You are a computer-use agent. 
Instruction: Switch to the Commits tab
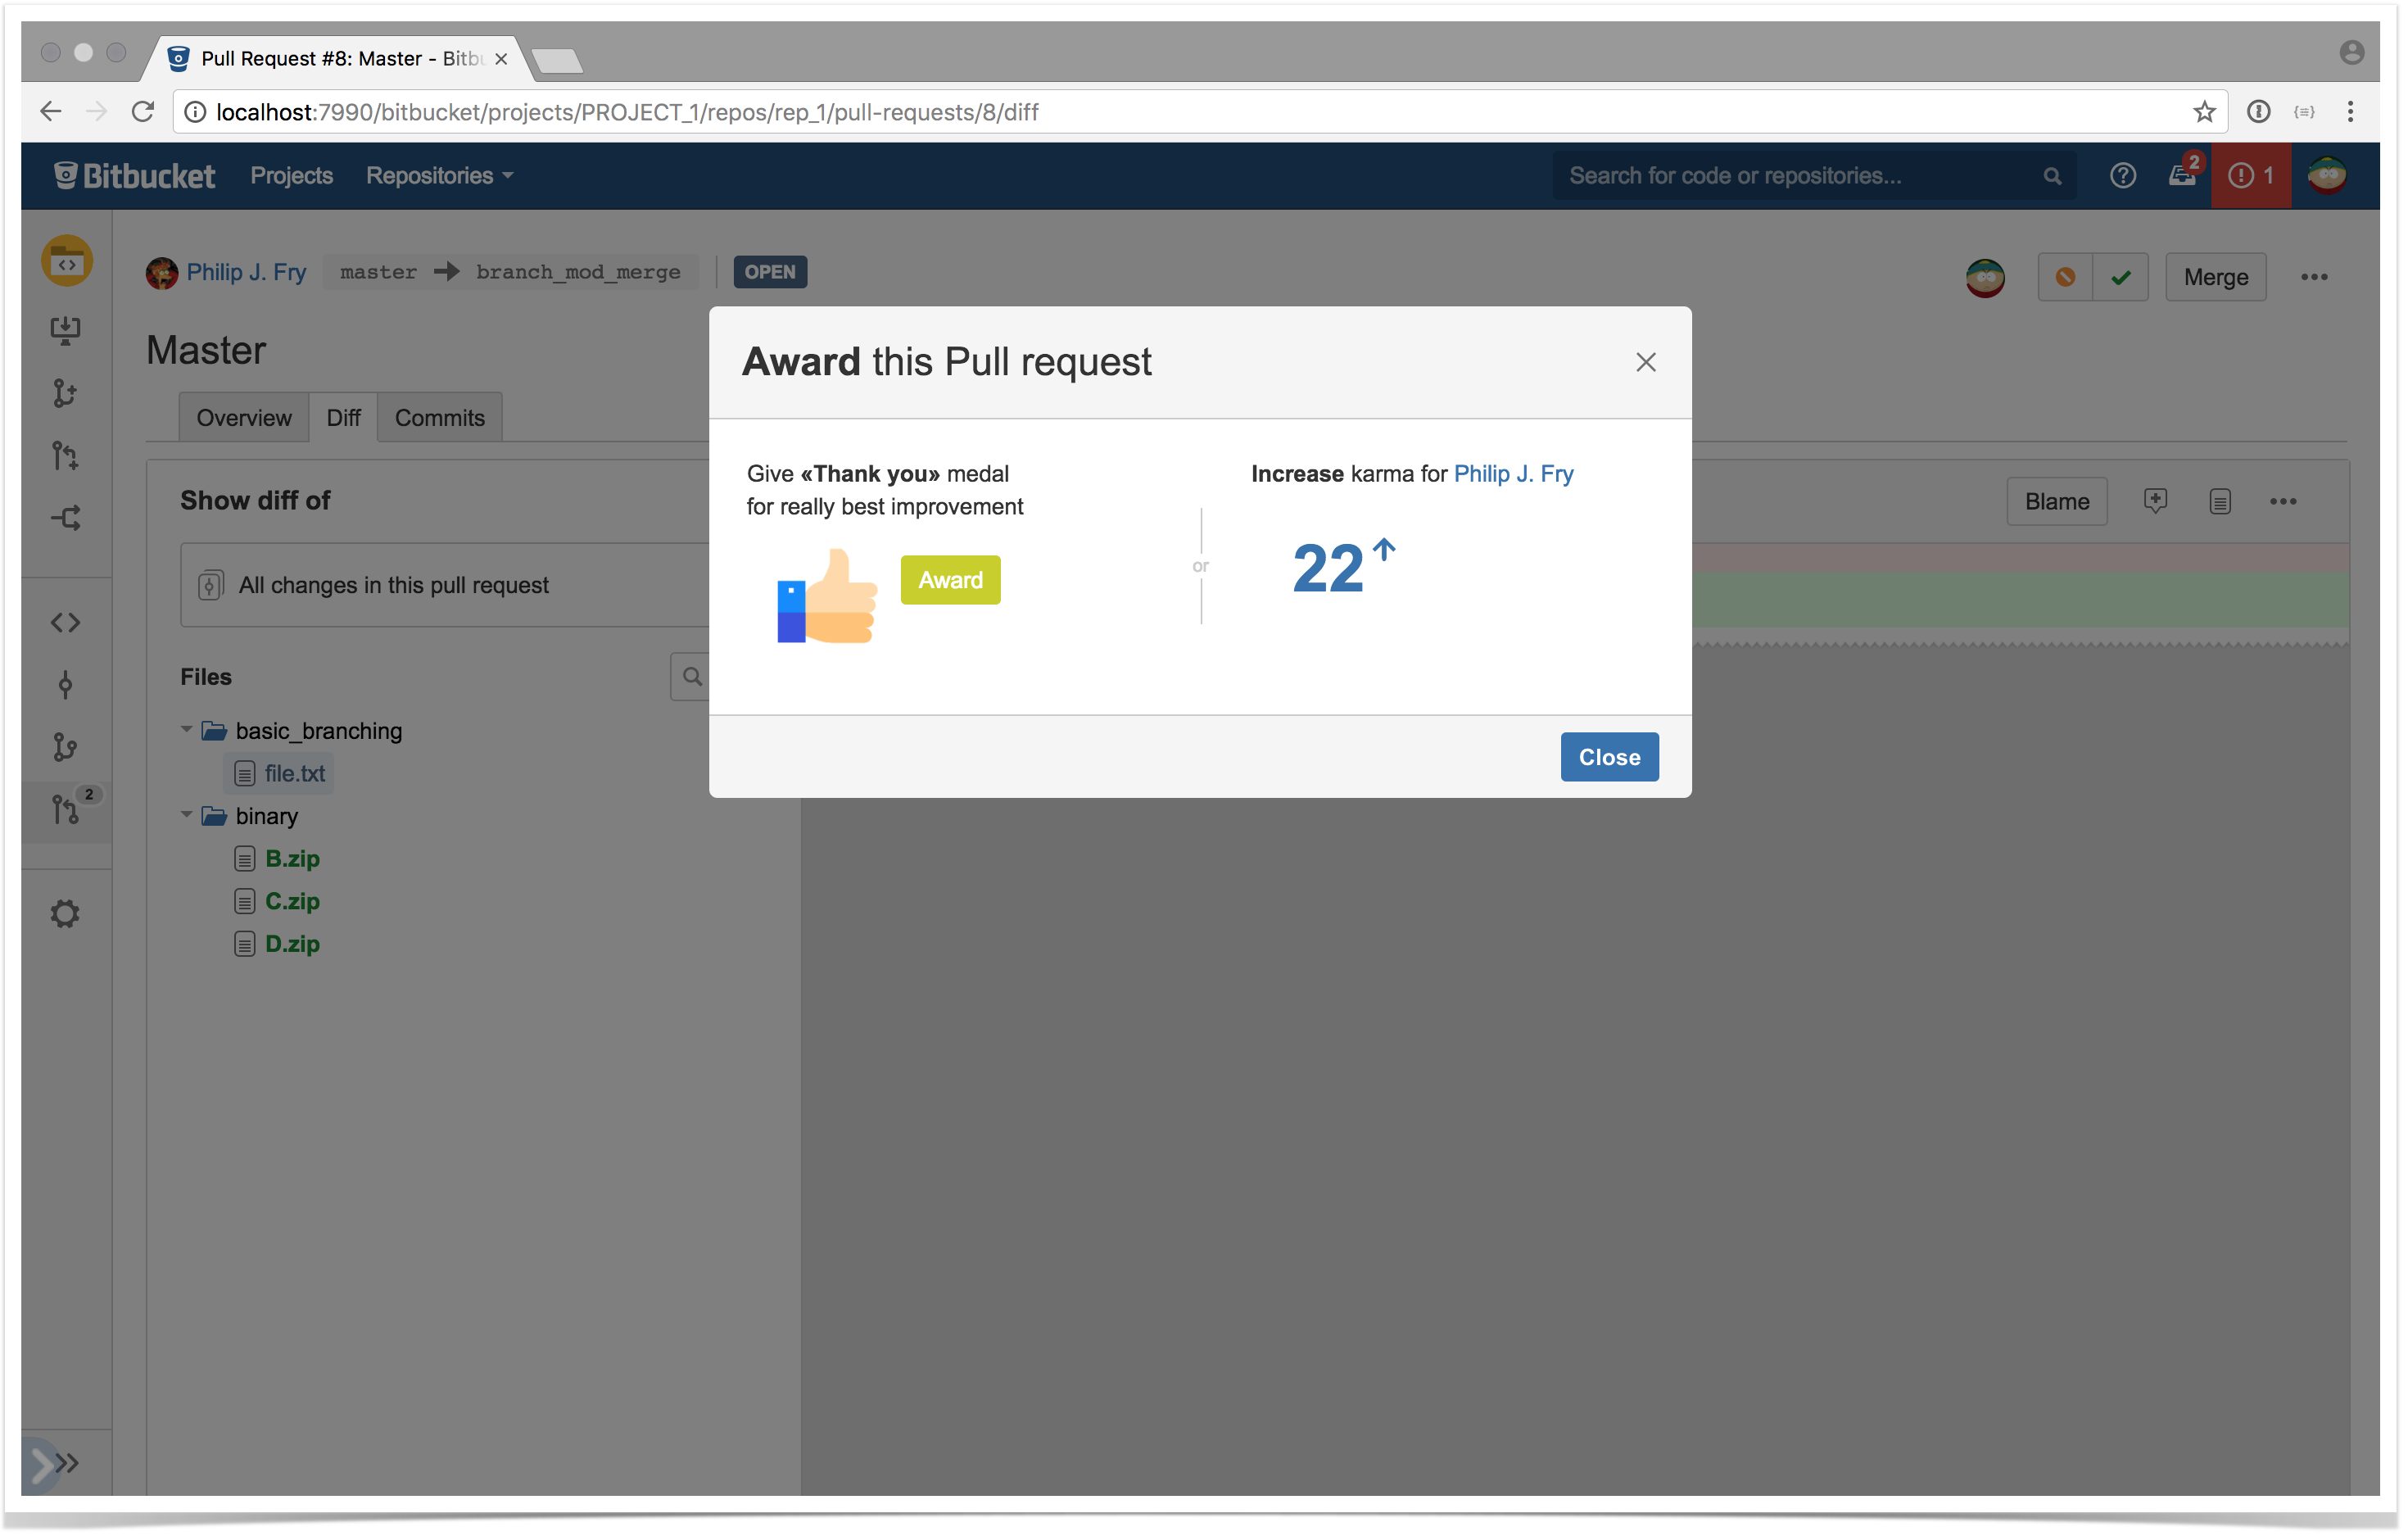point(440,418)
